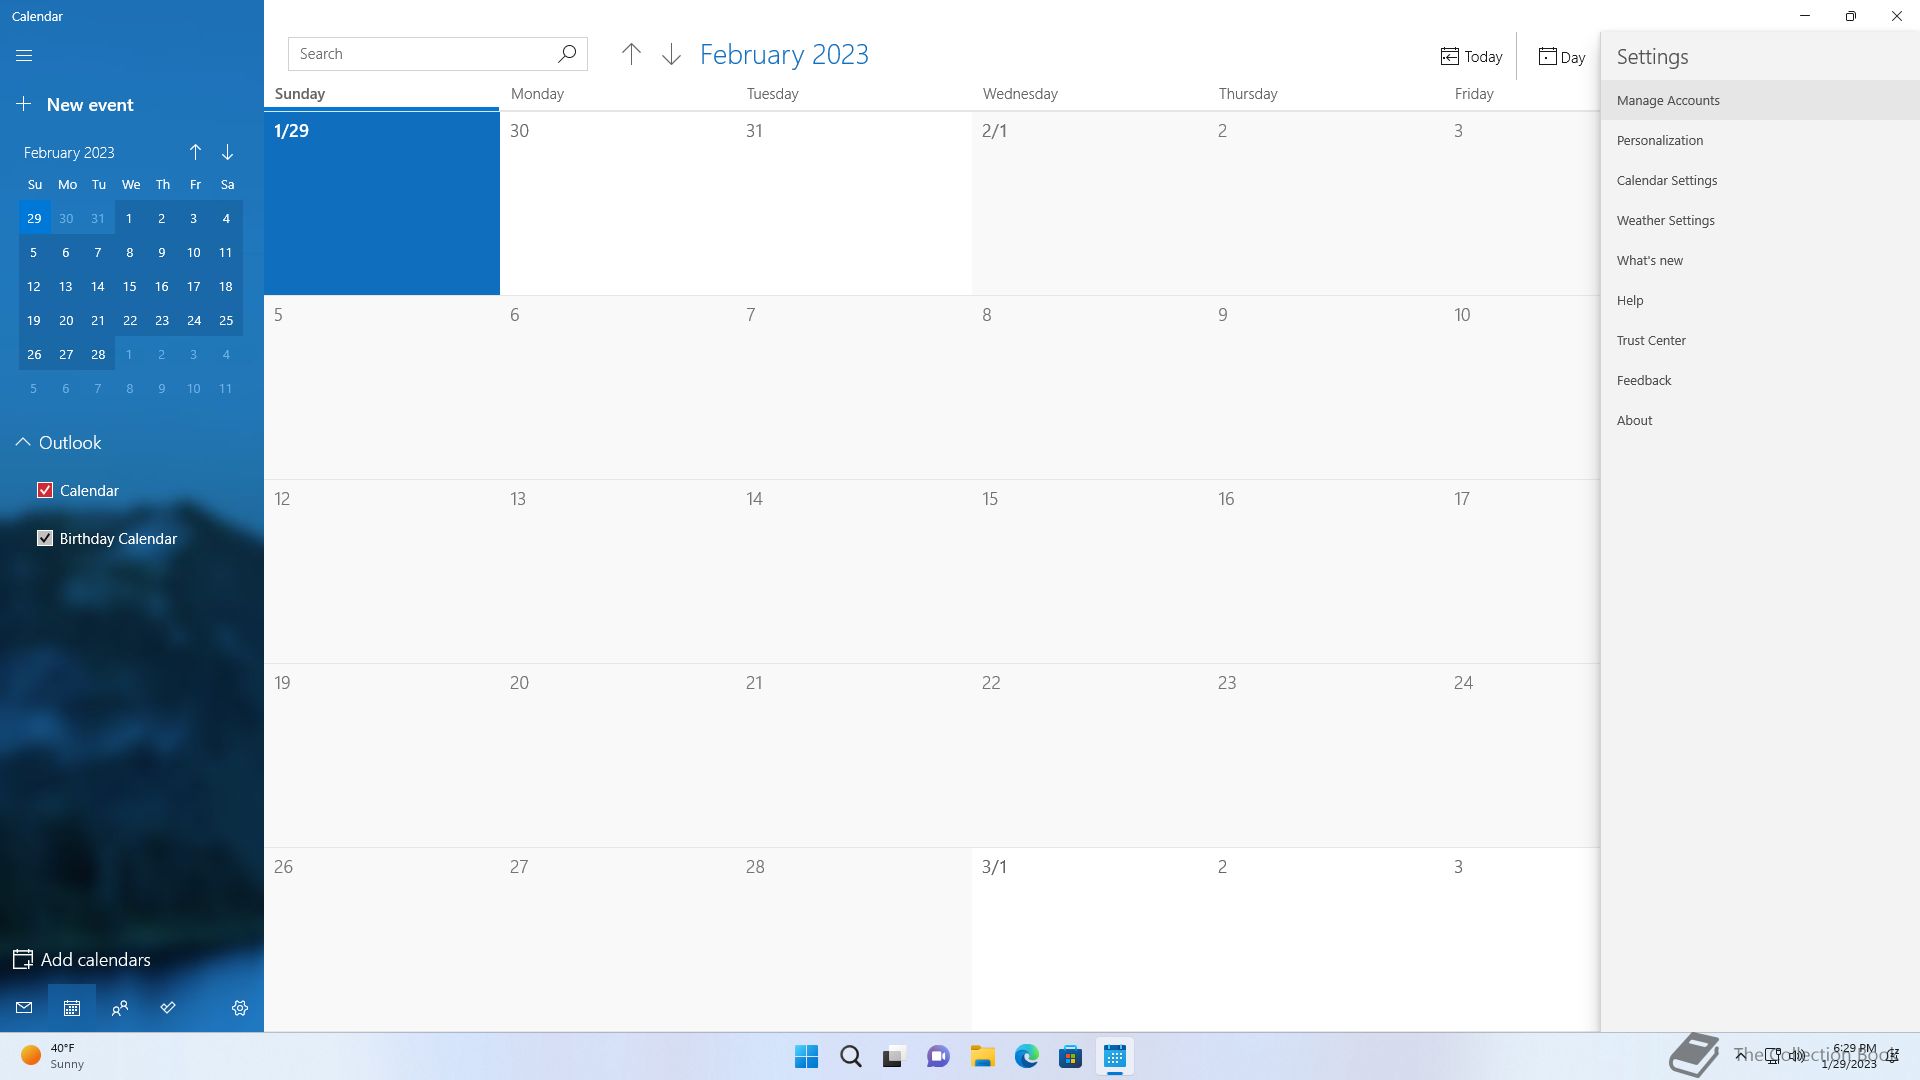Open Teams Chat from the taskbar

(x=938, y=1056)
